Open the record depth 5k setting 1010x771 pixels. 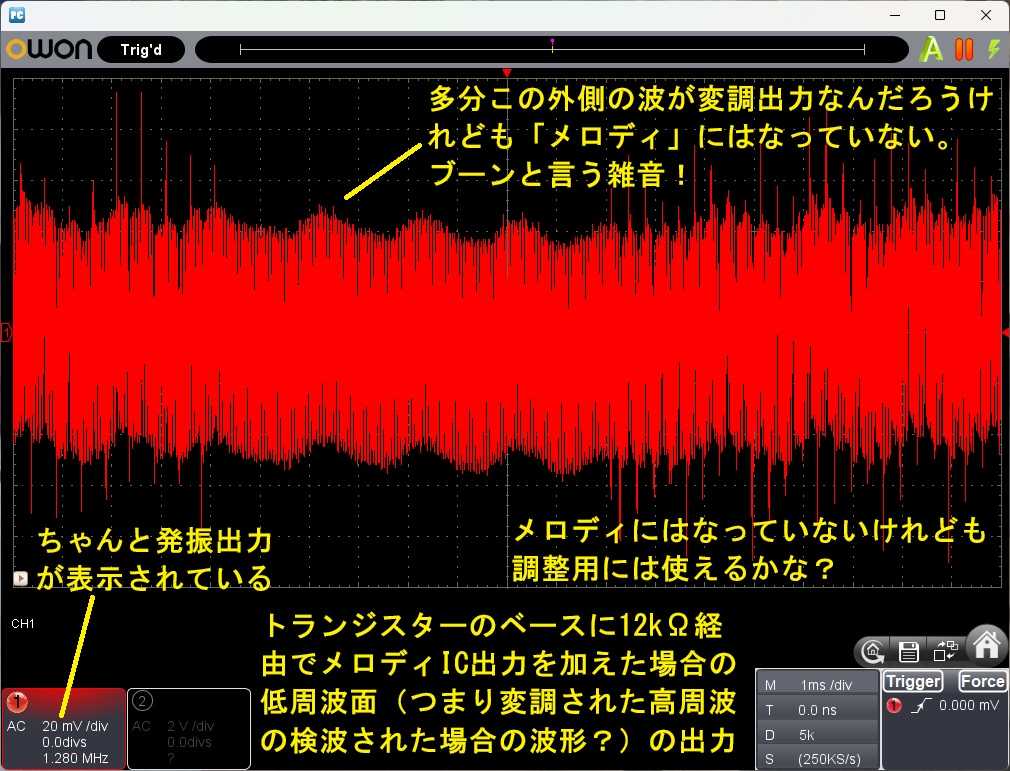817,735
